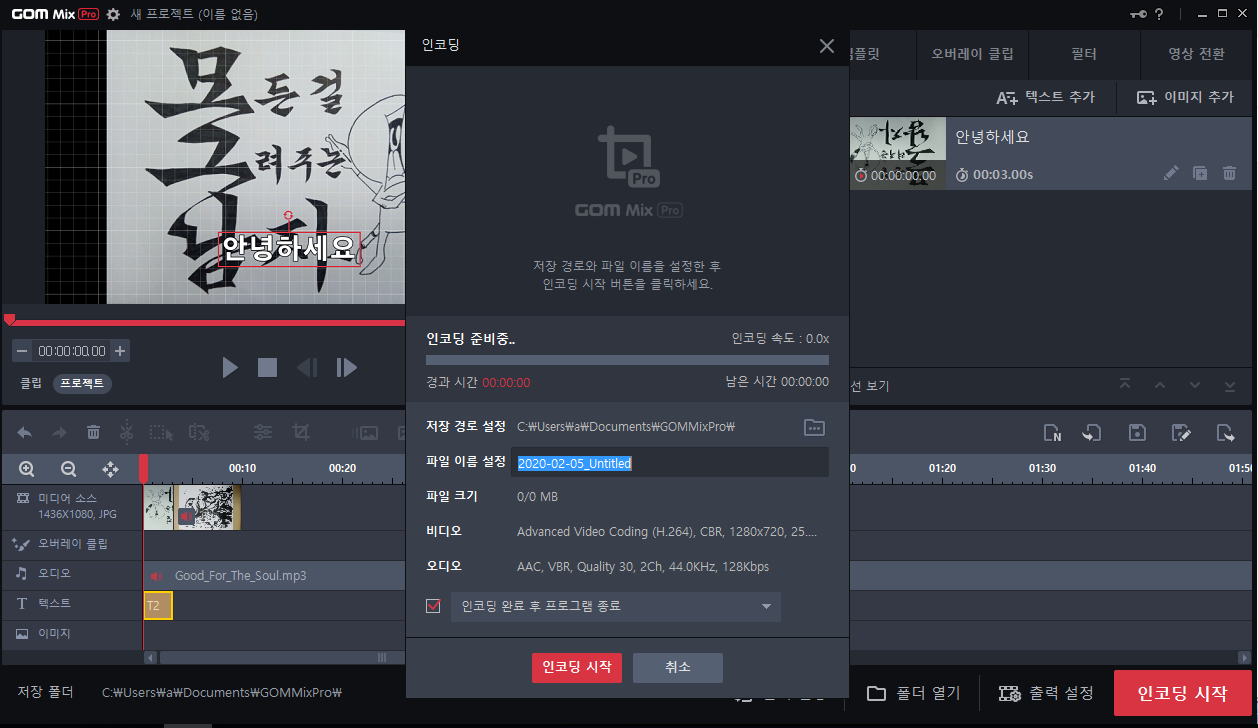Step to the previous frame
Screen dimensions: 1258x728
click(307, 368)
